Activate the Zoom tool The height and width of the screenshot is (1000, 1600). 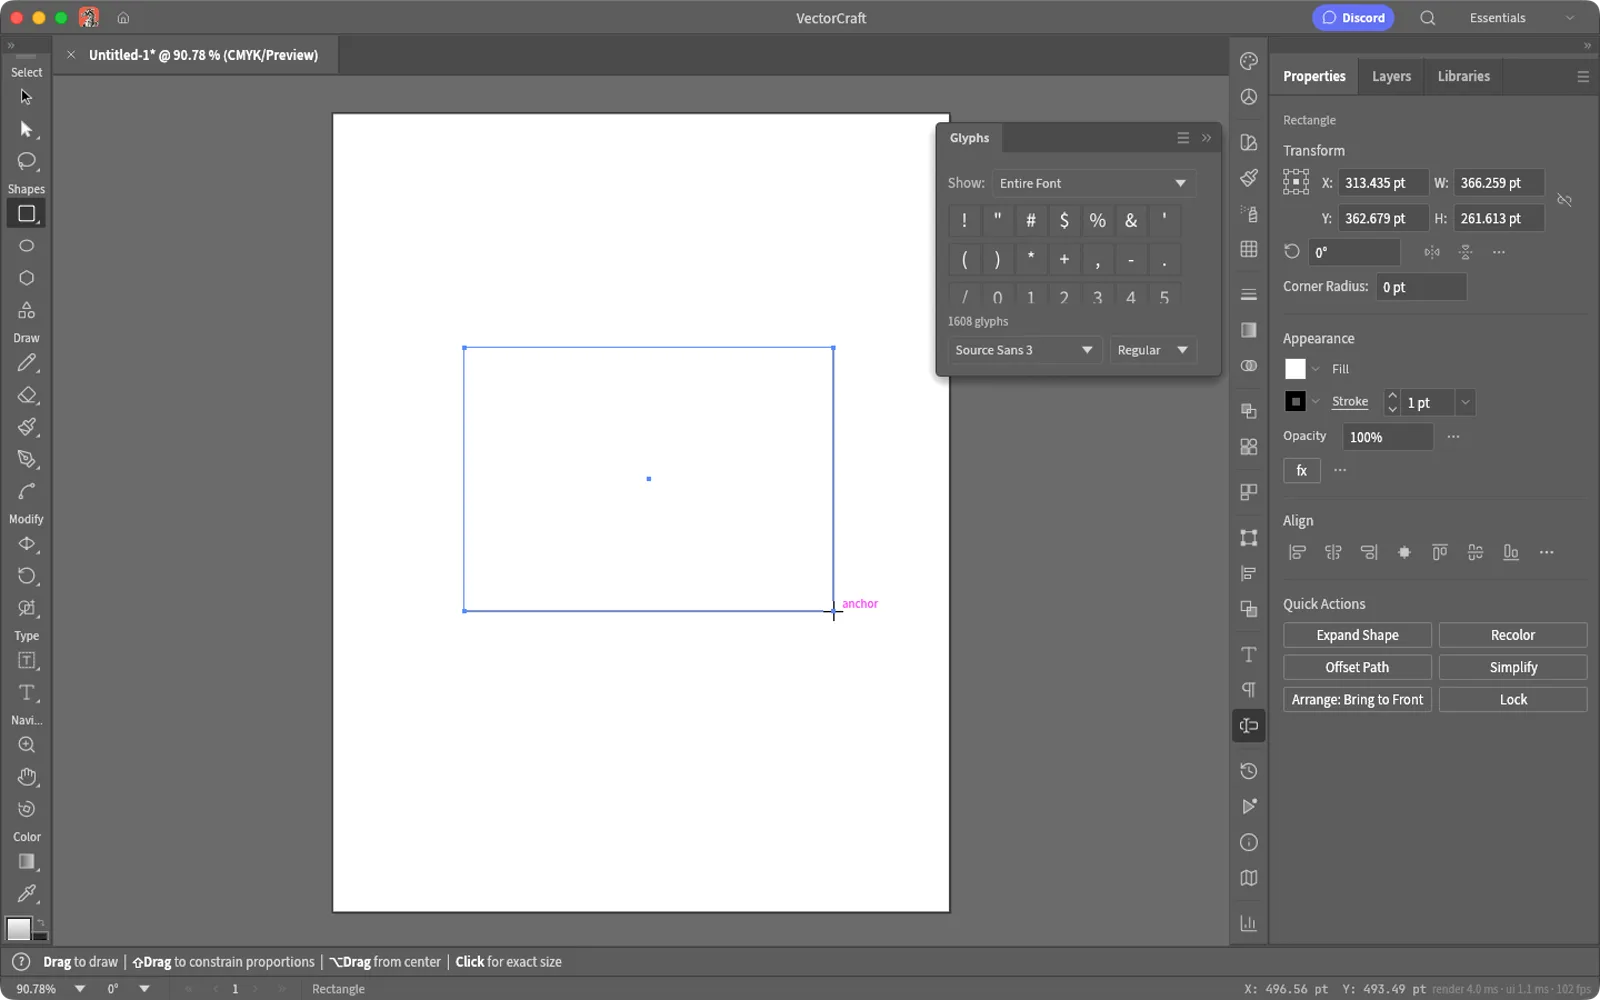(26, 745)
